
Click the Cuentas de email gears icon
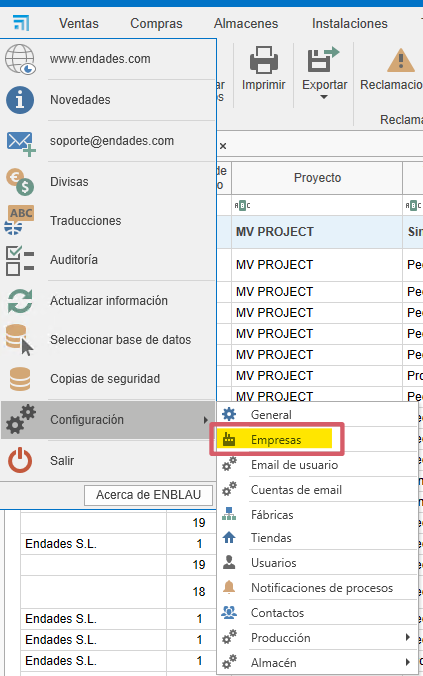(x=229, y=489)
